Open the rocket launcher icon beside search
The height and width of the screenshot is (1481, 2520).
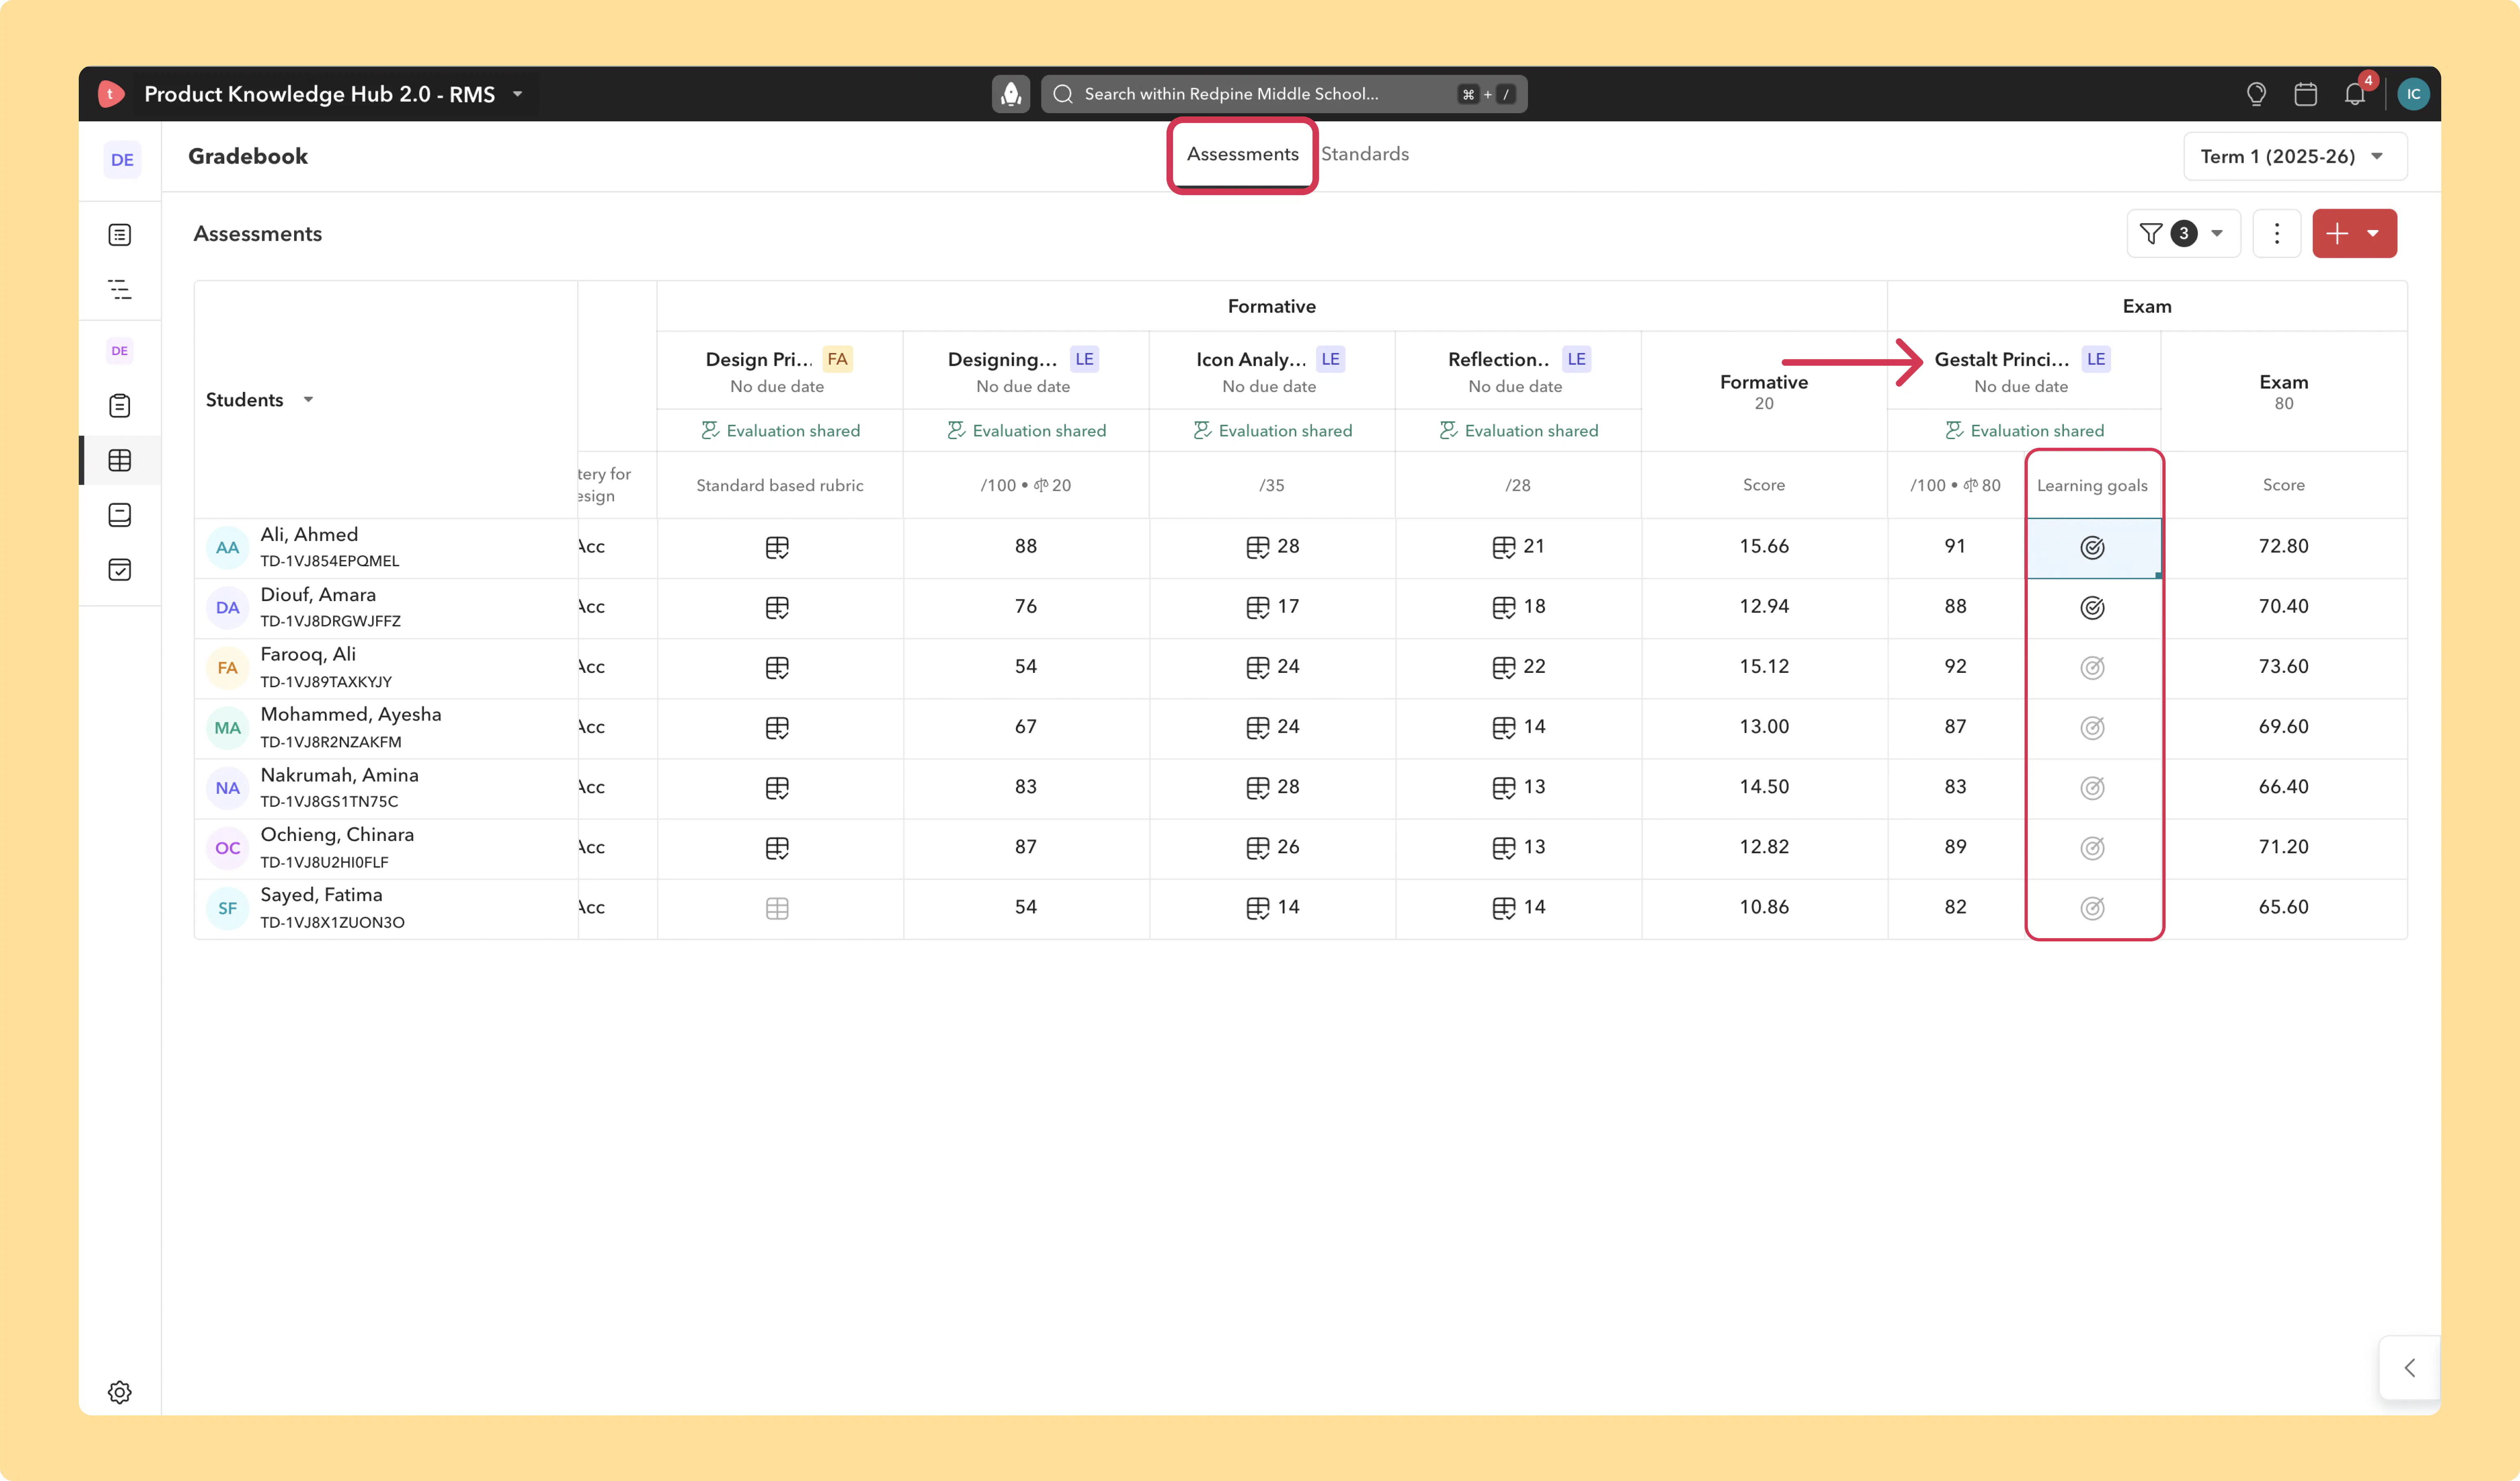coord(1011,94)
